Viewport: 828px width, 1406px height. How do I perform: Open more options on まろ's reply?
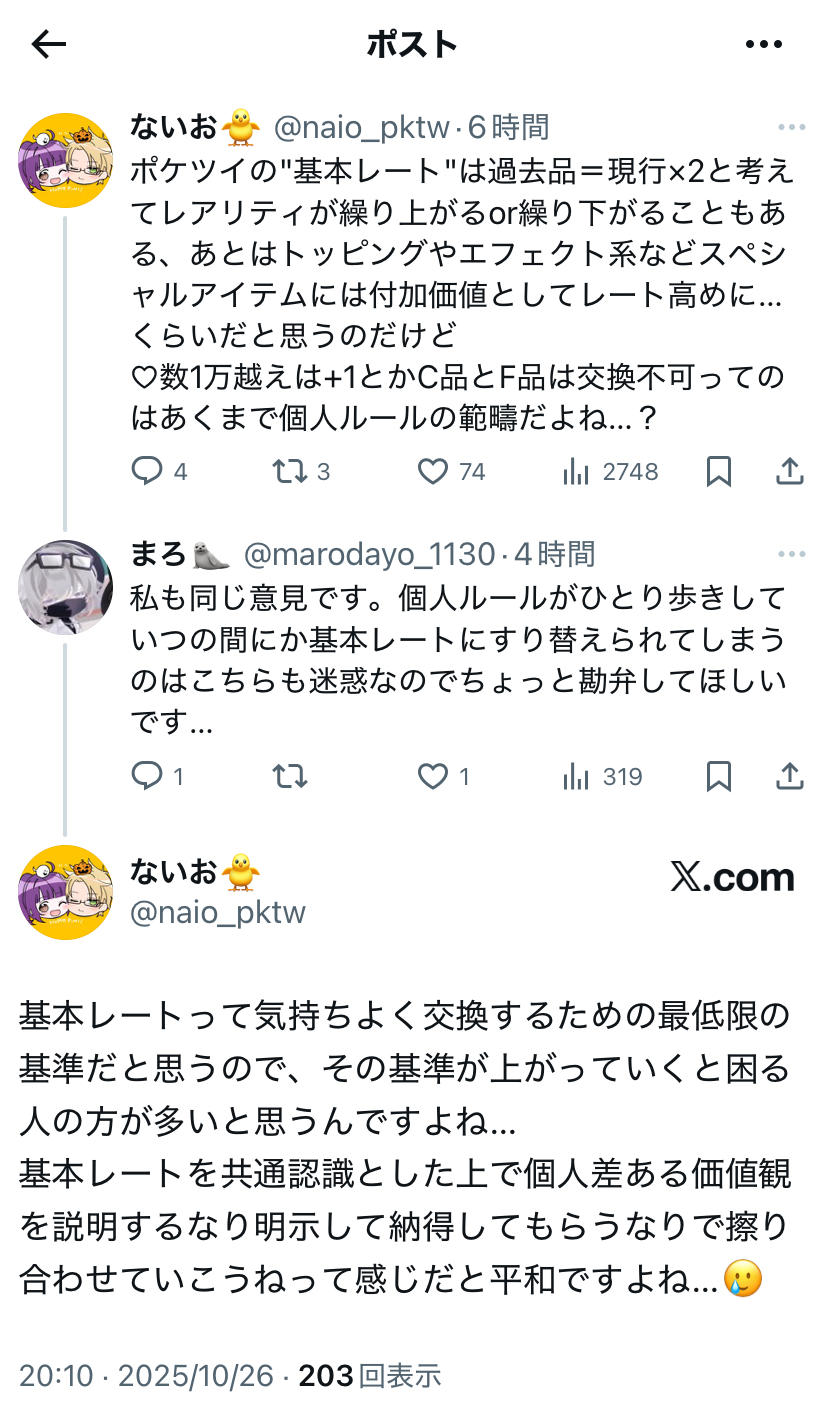791,555
